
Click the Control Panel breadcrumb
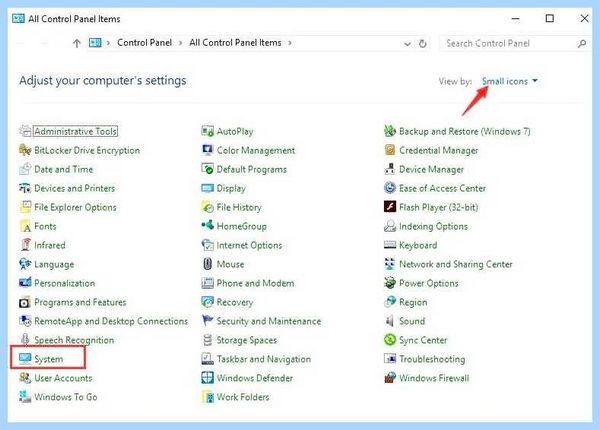[144, 43]
